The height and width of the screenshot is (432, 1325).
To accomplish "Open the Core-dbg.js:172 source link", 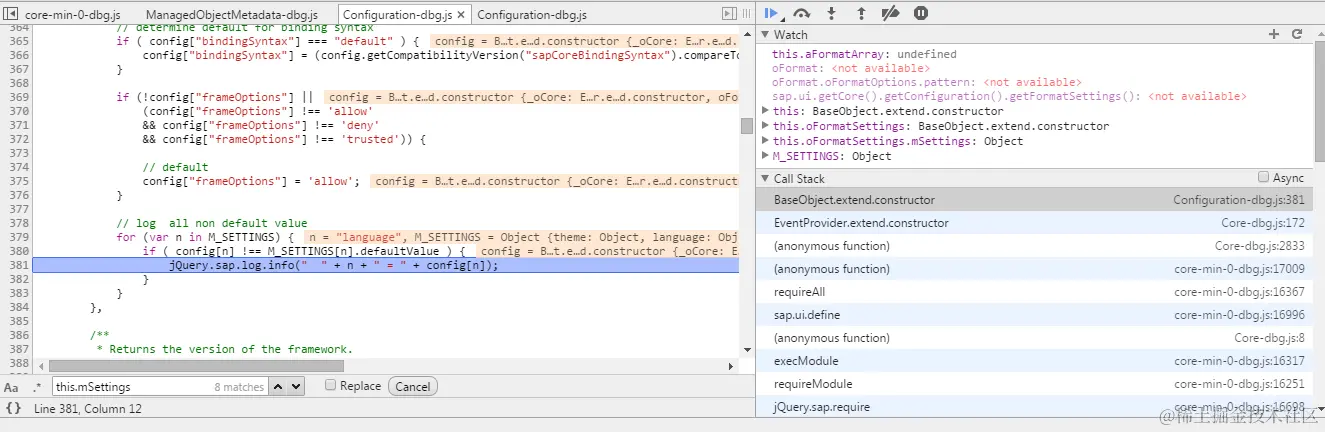I will point(1262,223).
